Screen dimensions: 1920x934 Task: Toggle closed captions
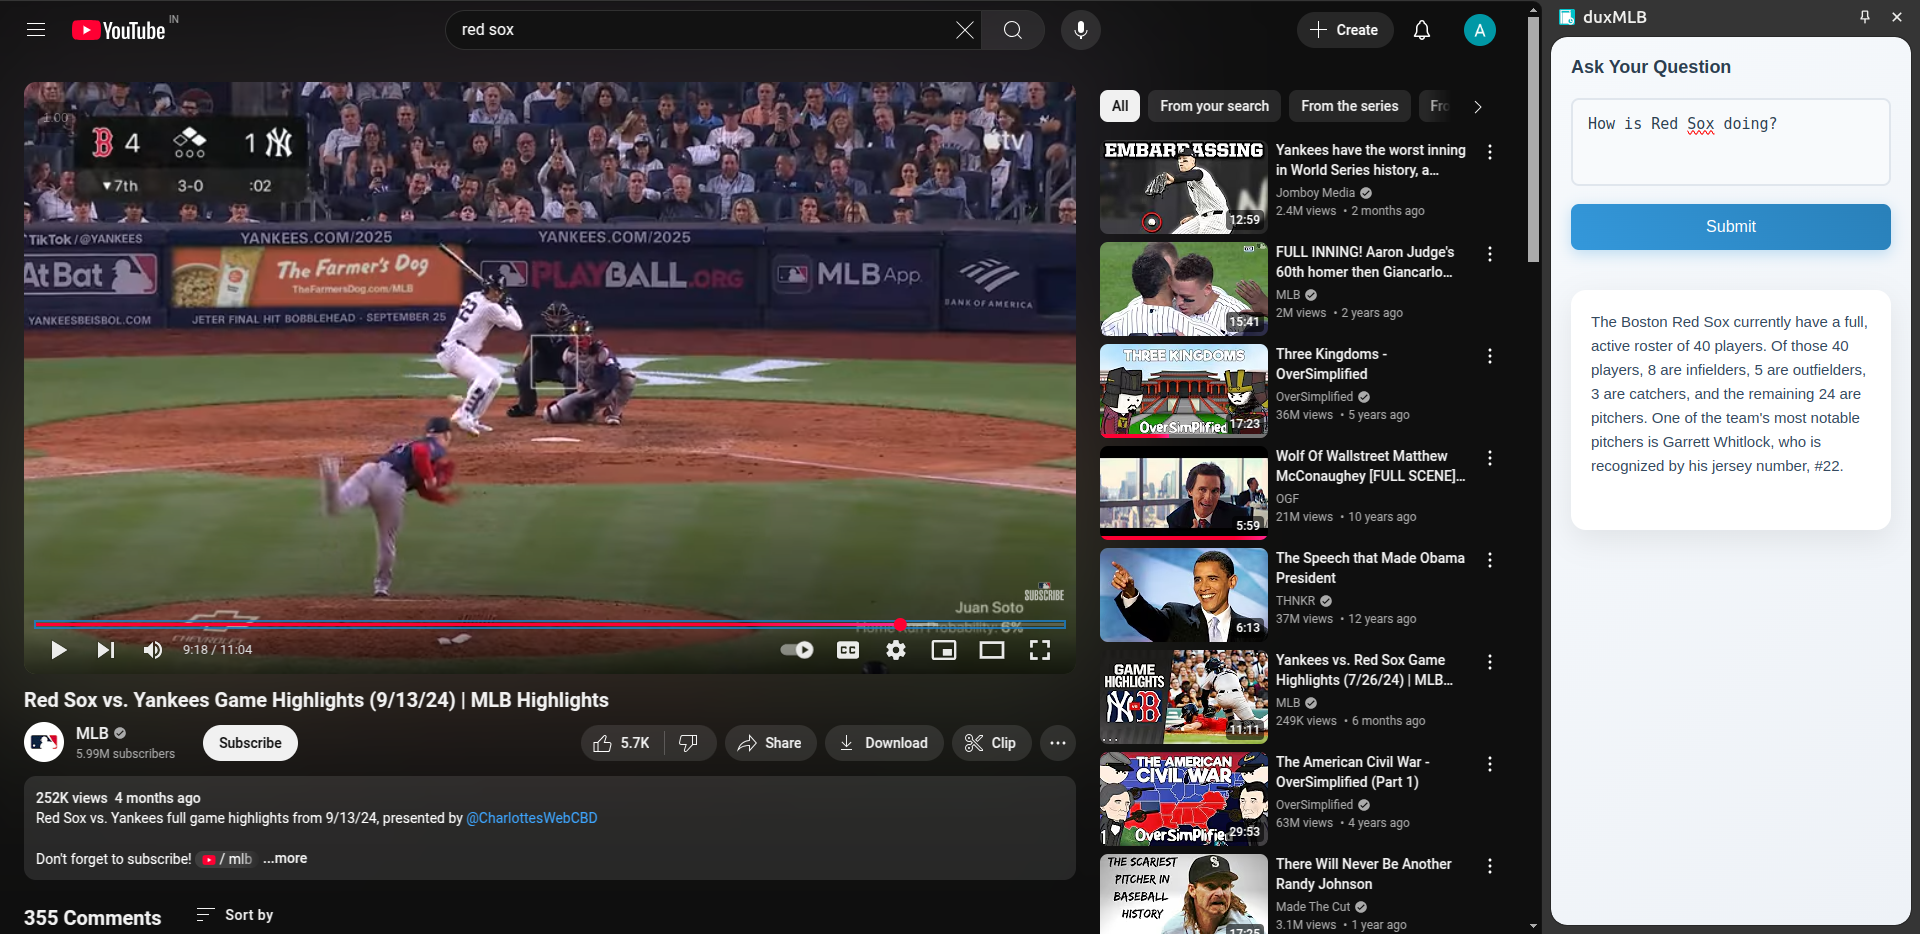[x=848, y=650]
